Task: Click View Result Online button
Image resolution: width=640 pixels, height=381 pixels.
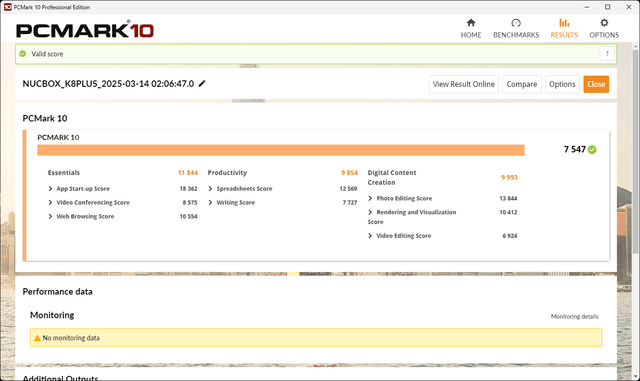Action: coord(464,84)
